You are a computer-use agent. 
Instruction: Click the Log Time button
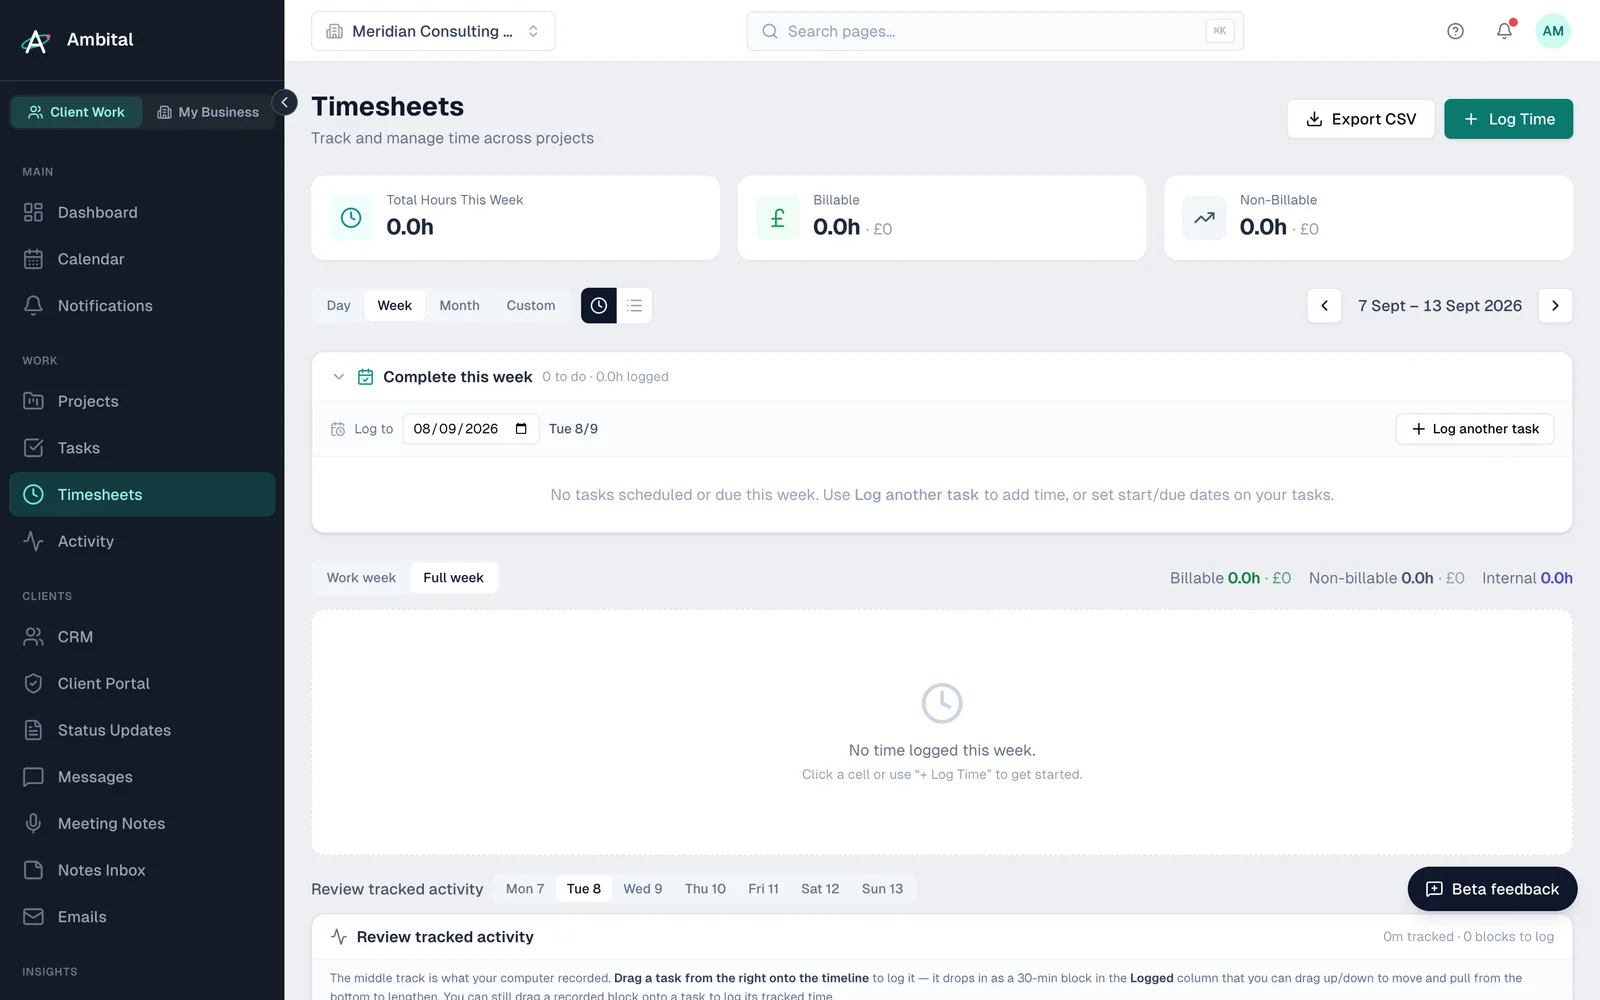[x=1508, y=119]
